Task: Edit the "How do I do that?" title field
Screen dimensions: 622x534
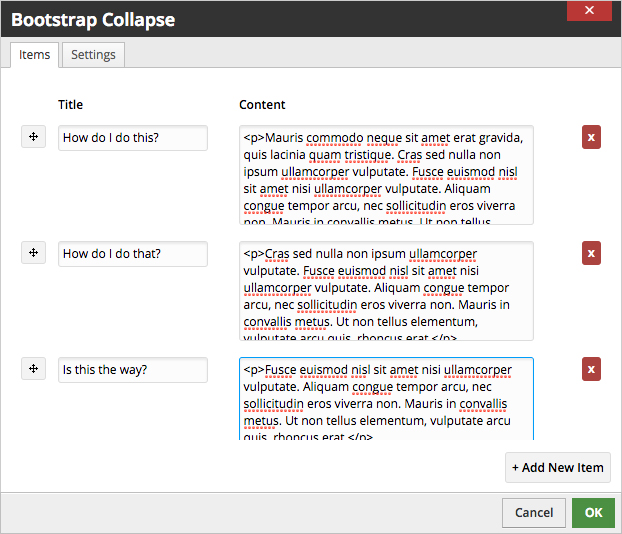Action: 133,254
